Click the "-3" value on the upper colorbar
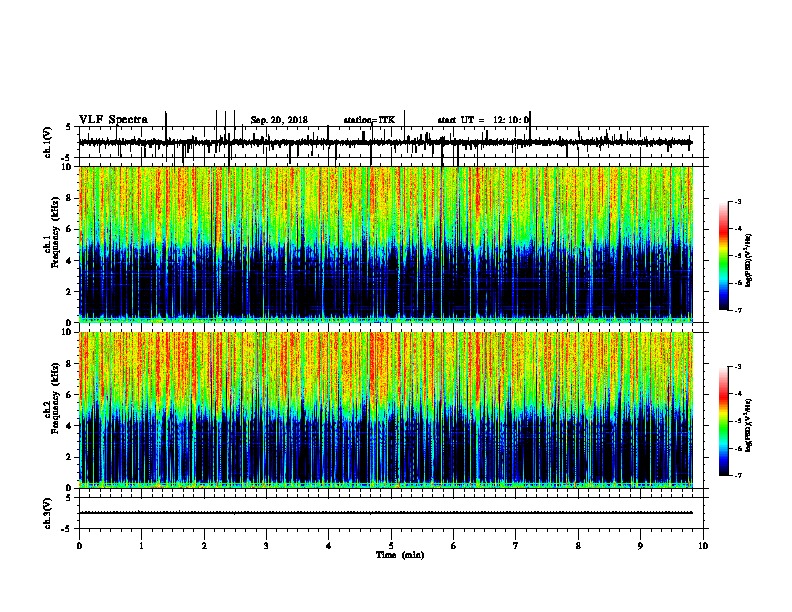This screenshot has width=792, height=612. [x=737, y=202]
